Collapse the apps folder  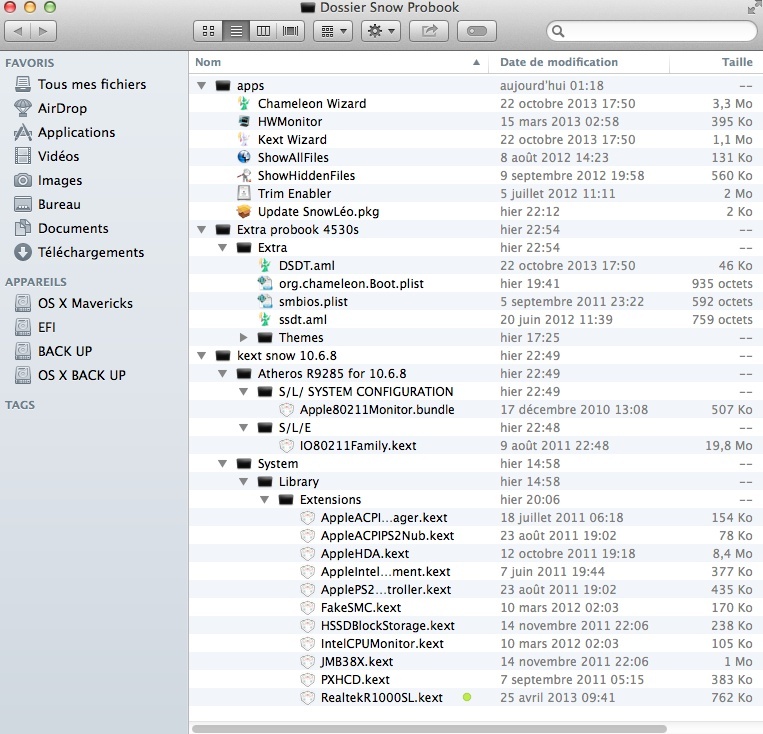201,86
